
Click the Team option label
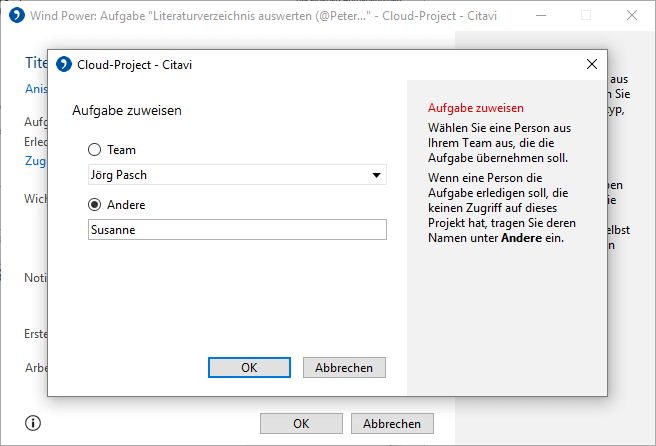pos(121,150)
